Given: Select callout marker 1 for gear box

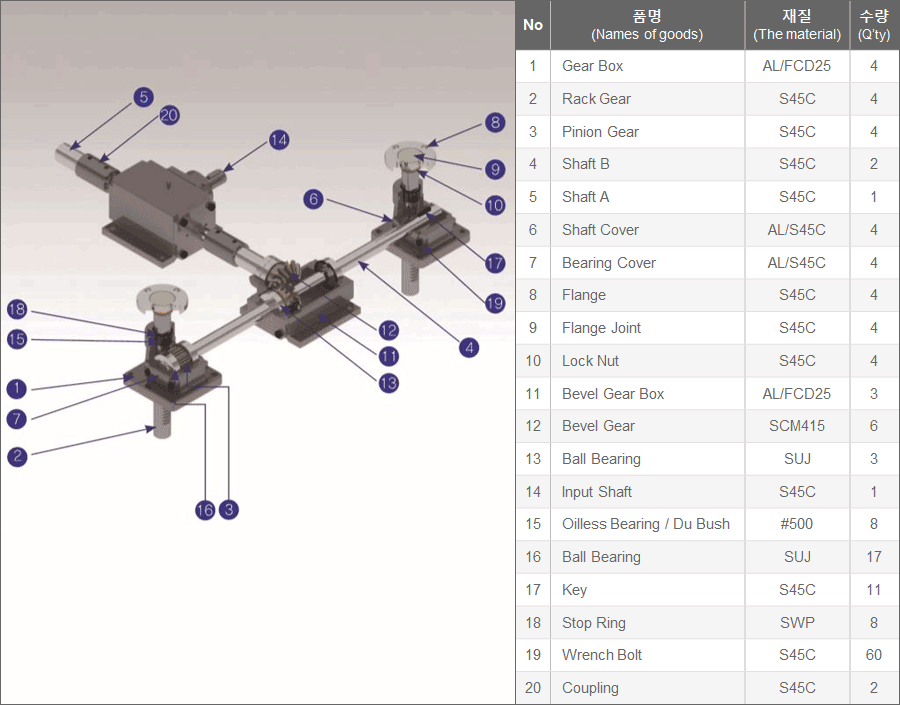Looking at the screenshot, I should 16,388.
